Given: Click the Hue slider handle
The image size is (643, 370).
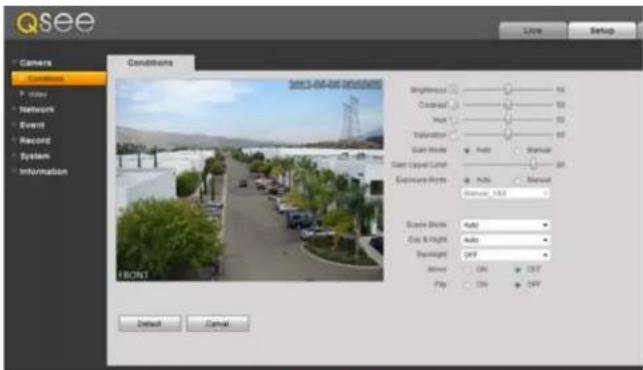Looking at the screenshot, I should point(508,119).
